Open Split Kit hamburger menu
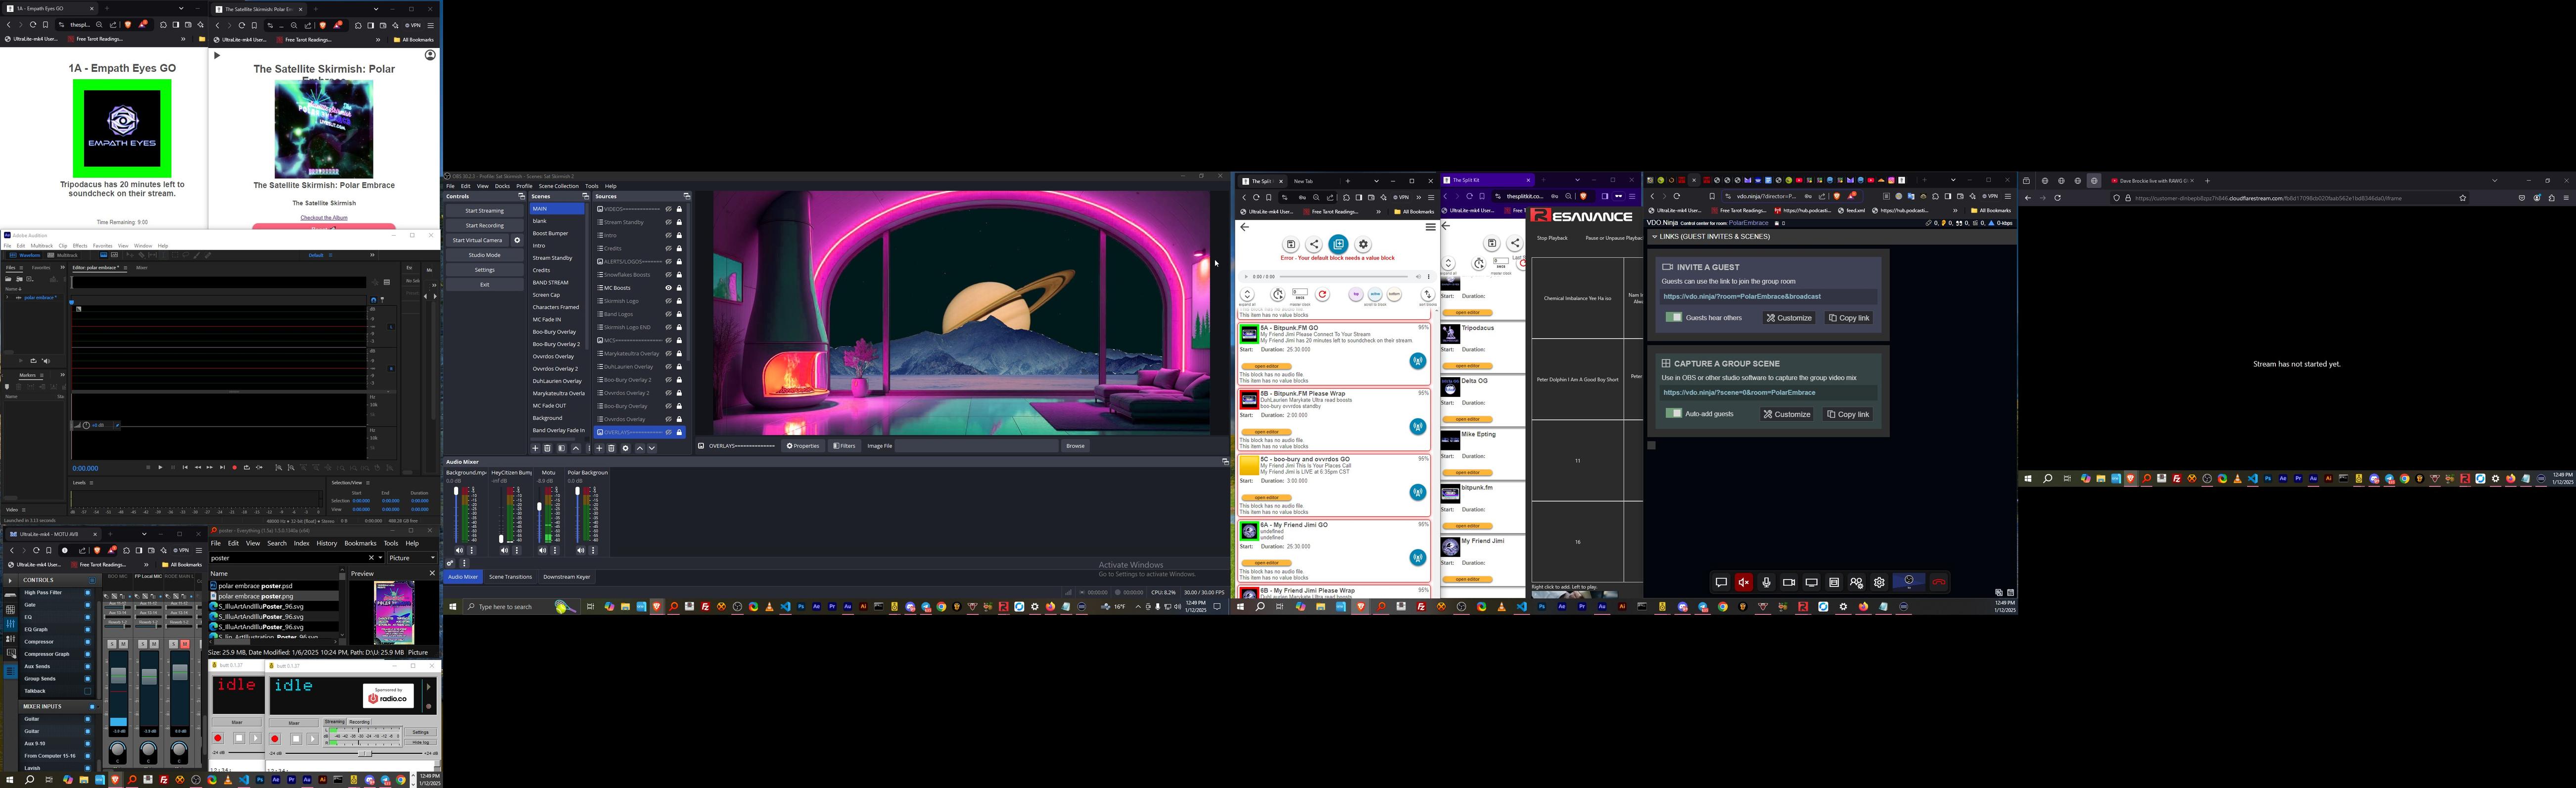The width and height of the screenshot is (2576, 788). (x=1431, y=227)
